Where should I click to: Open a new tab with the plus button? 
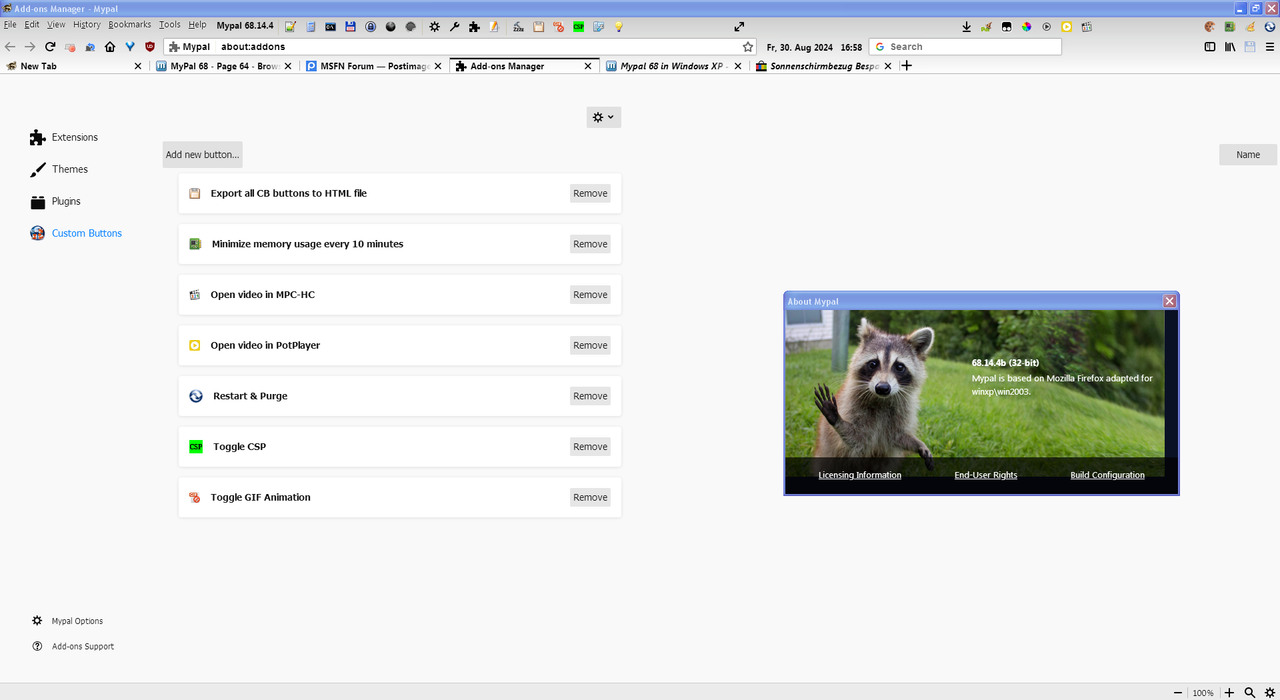(x=907, y=66)
